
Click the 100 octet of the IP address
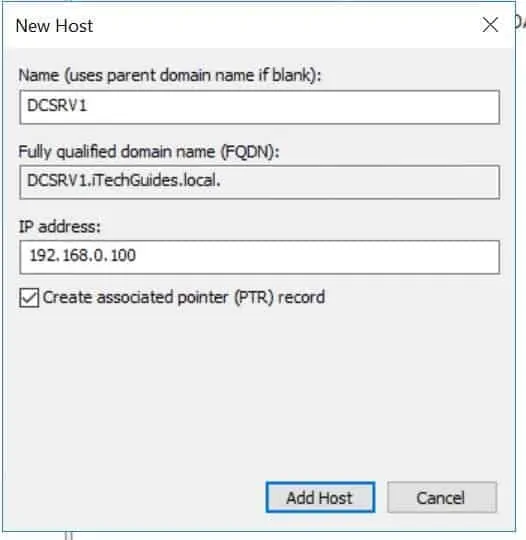pyautogui.click(x=123, y=256)
